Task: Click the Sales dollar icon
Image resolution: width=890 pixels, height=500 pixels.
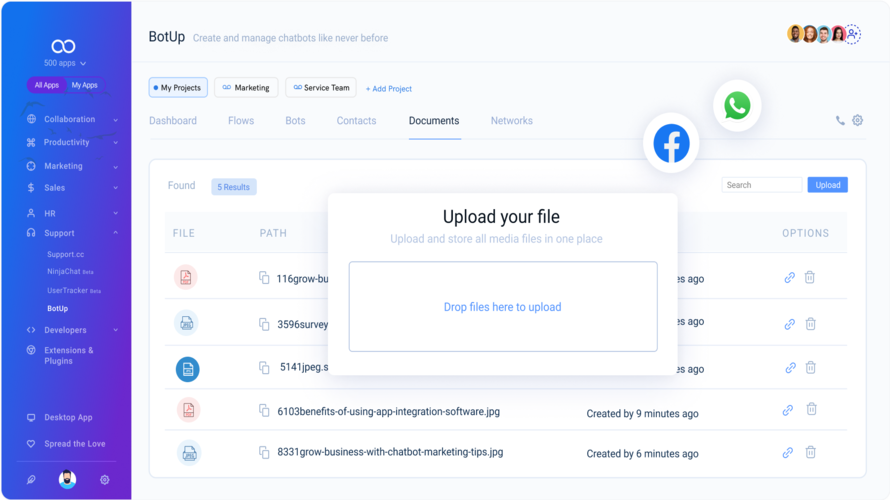Action: [31, 188]
